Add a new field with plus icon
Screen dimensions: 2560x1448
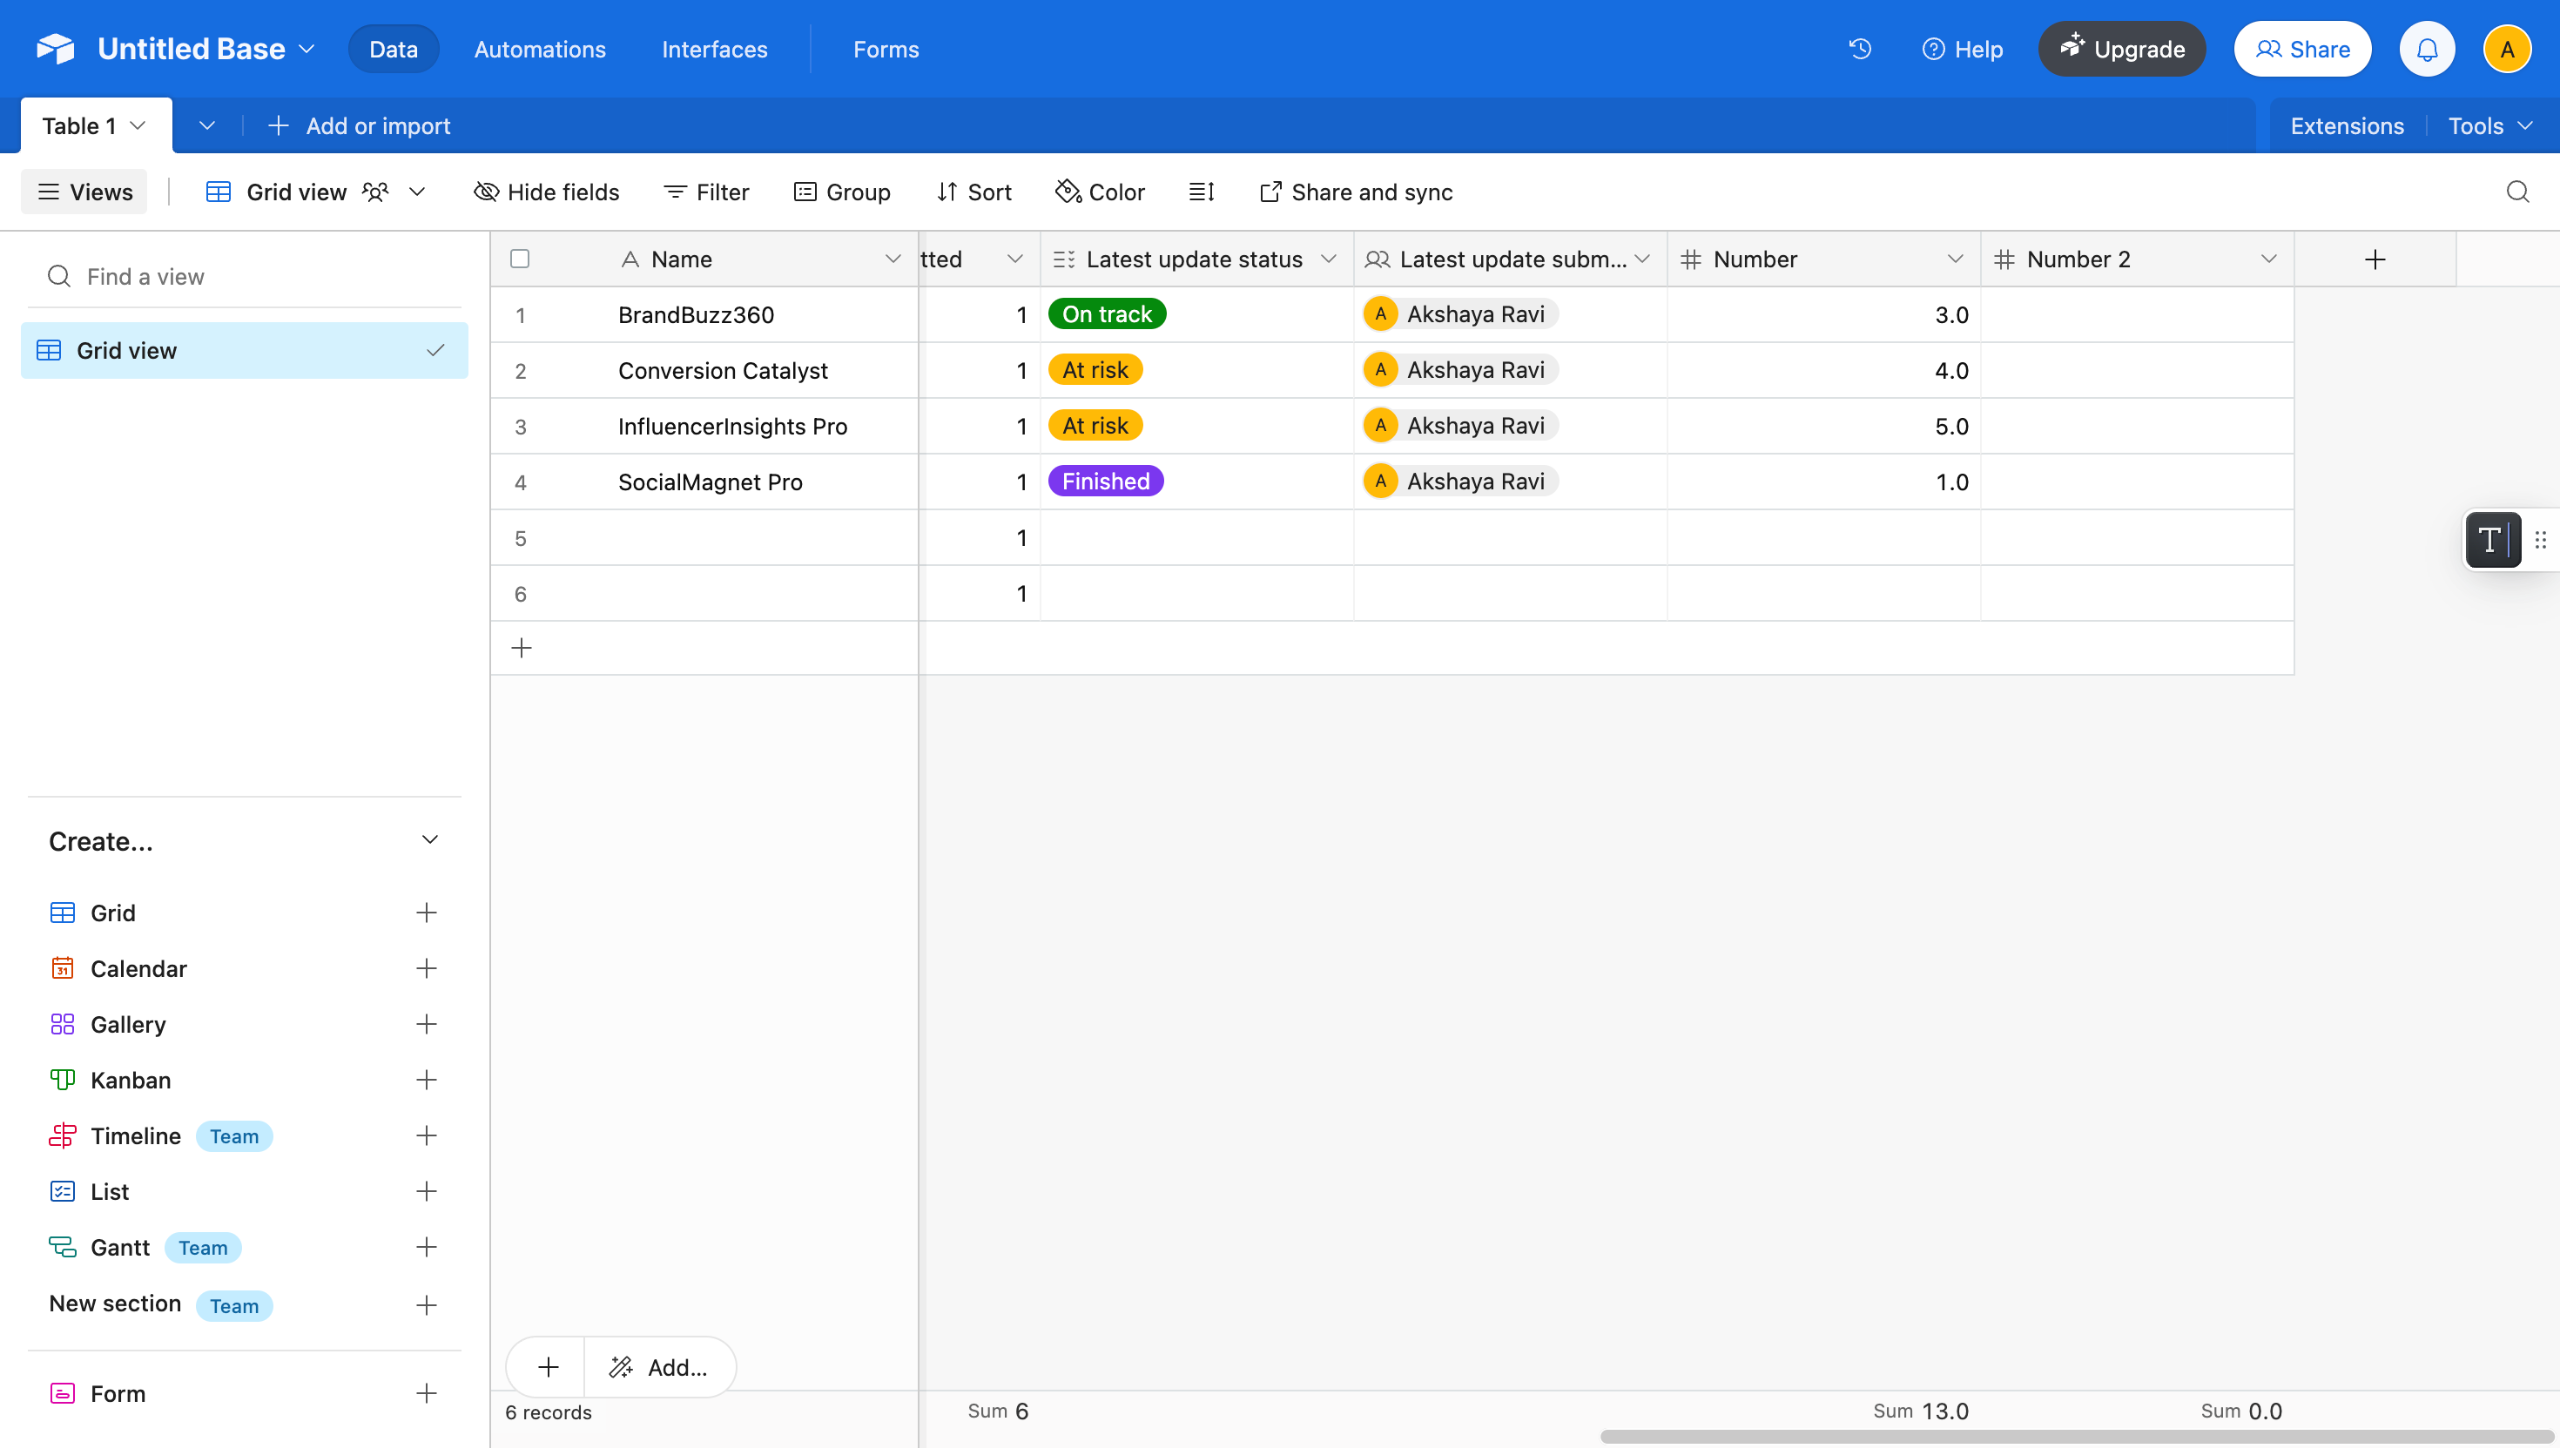point(2375,260)
